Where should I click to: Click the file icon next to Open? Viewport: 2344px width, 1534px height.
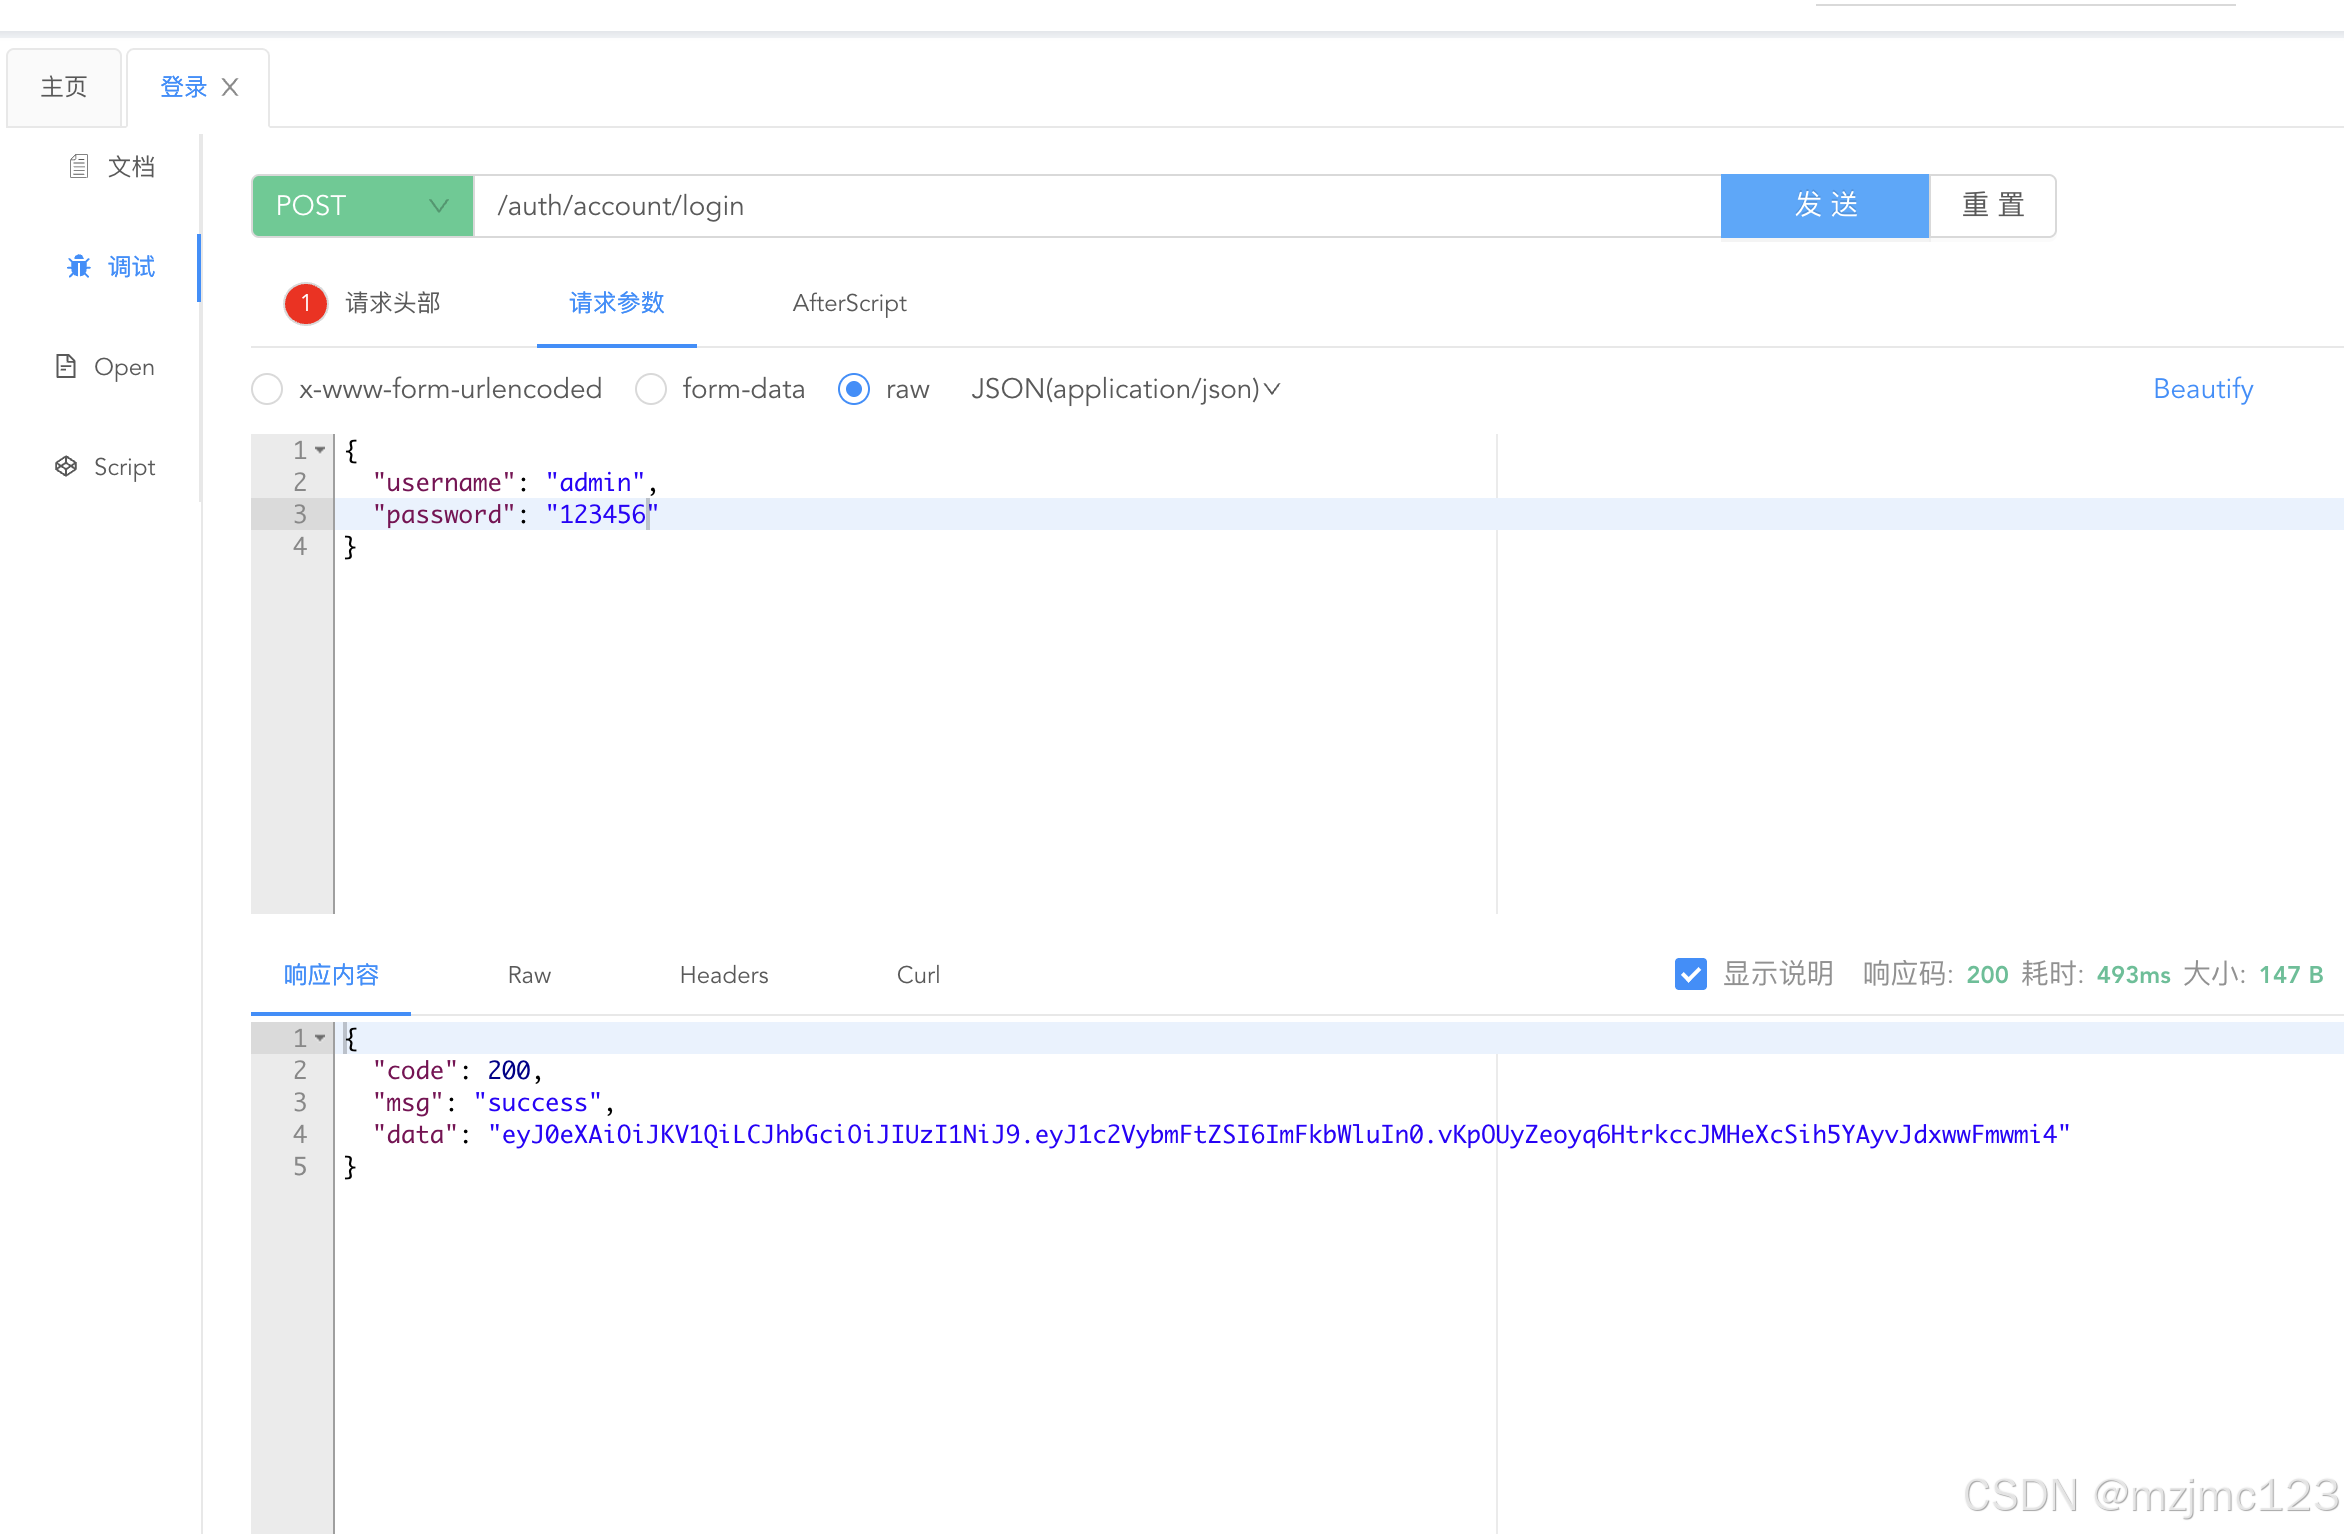pyautogui.click(x=66, y=366)
